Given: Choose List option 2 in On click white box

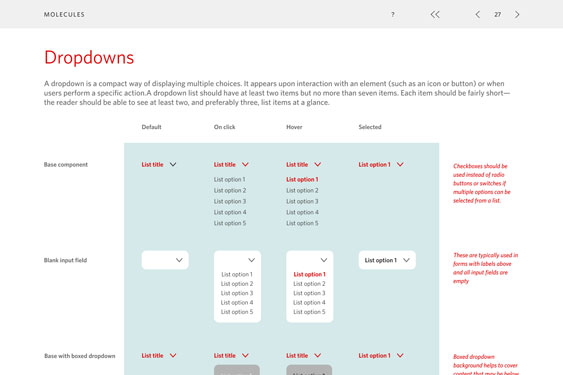Looking at the screenshot, I should click(237, 284).
